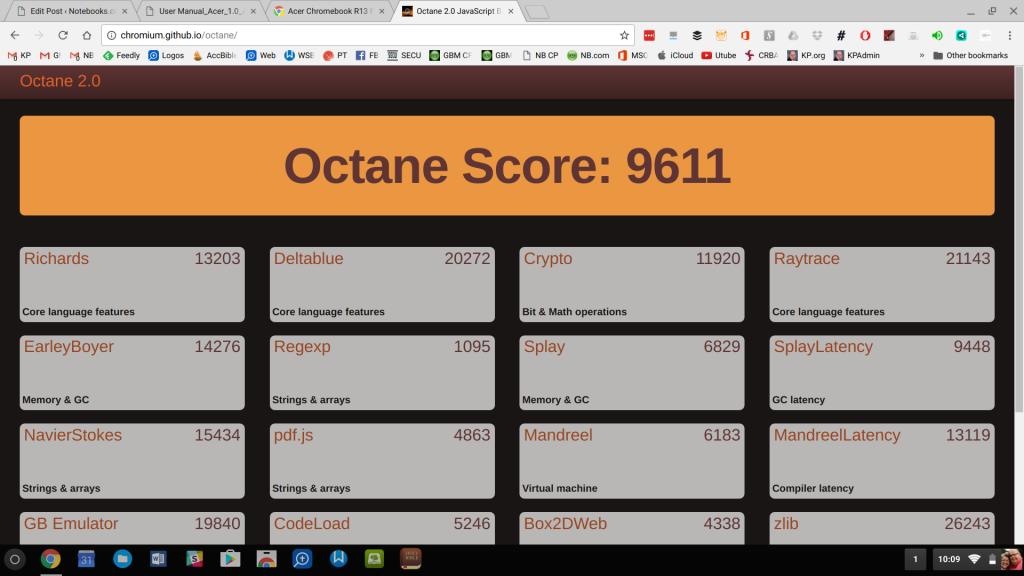Click the Richards benchmark name
Image resolution: width=1024 pixels, height=576 pixels.
coord(56,259)
